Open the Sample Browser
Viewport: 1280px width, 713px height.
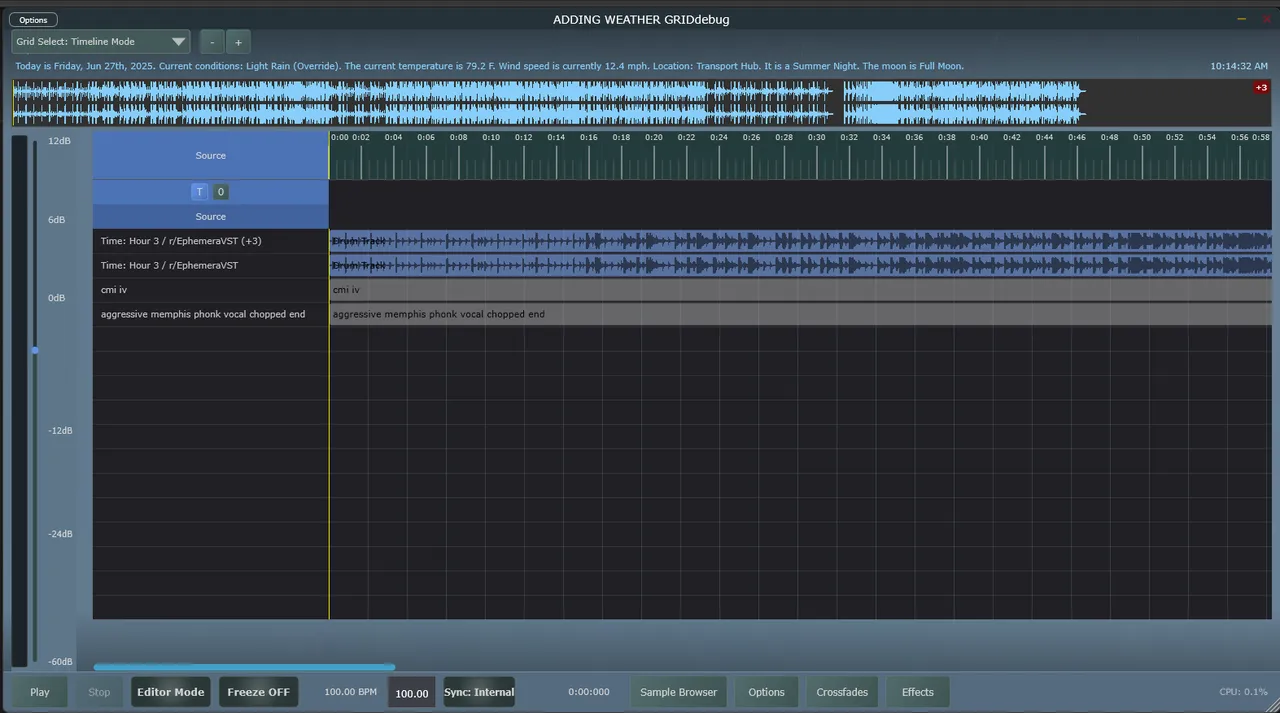pyautogui.click(x=678, y=692)
